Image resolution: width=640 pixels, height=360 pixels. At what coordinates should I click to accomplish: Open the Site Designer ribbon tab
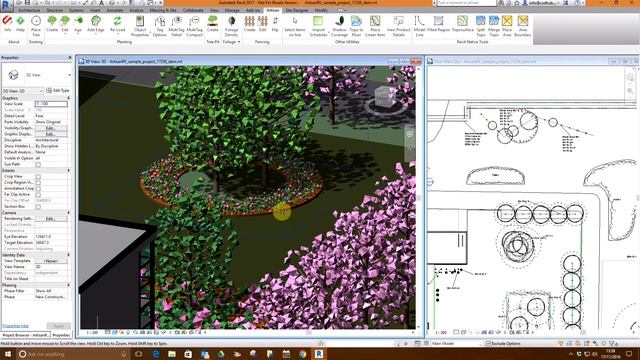point(297,10)
